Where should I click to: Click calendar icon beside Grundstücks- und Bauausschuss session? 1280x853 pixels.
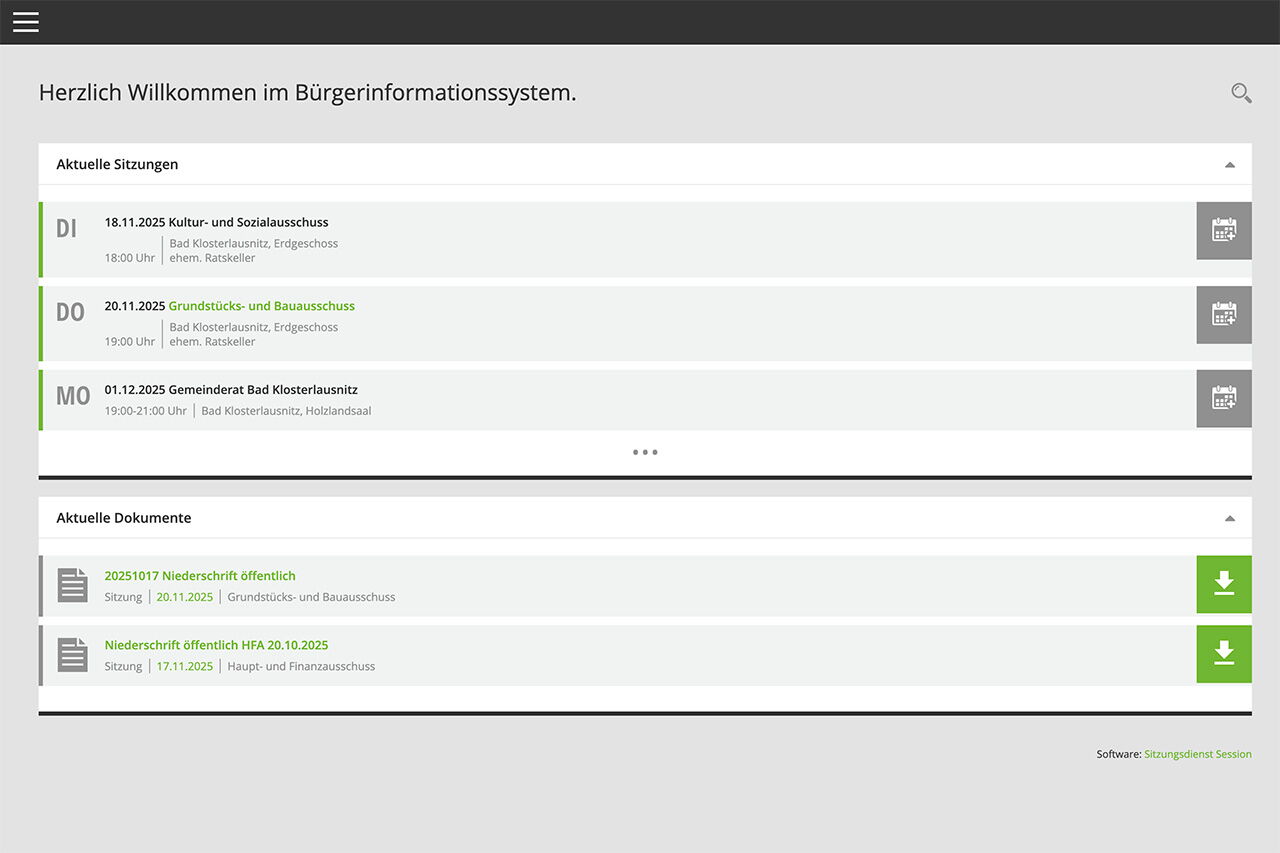[x=1223, y=314]
